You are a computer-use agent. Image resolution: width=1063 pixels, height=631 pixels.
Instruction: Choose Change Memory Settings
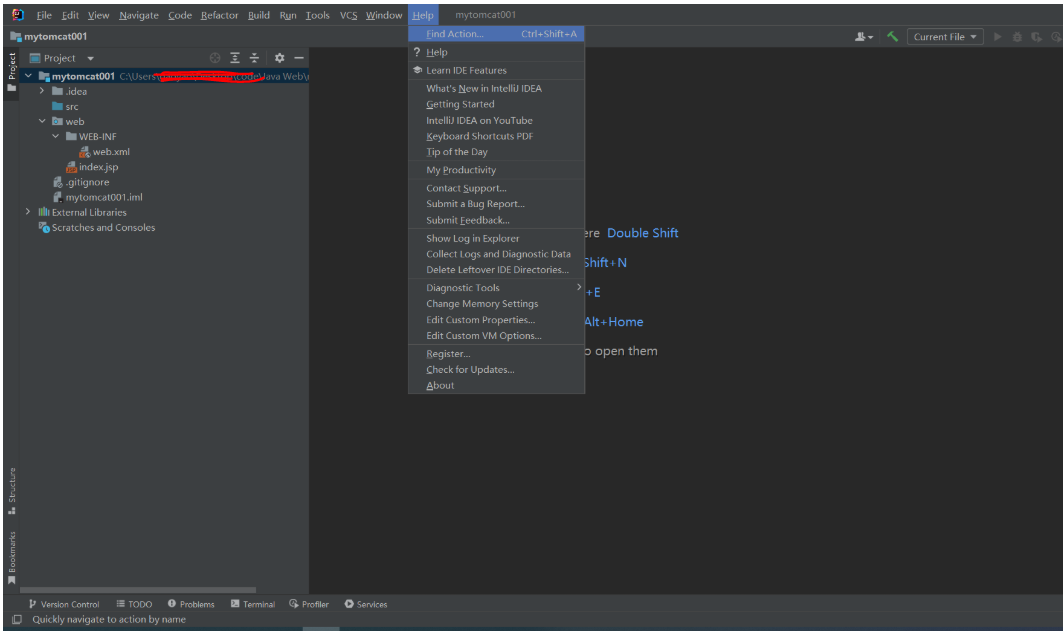pyautogui.click(x=496, y=304)
